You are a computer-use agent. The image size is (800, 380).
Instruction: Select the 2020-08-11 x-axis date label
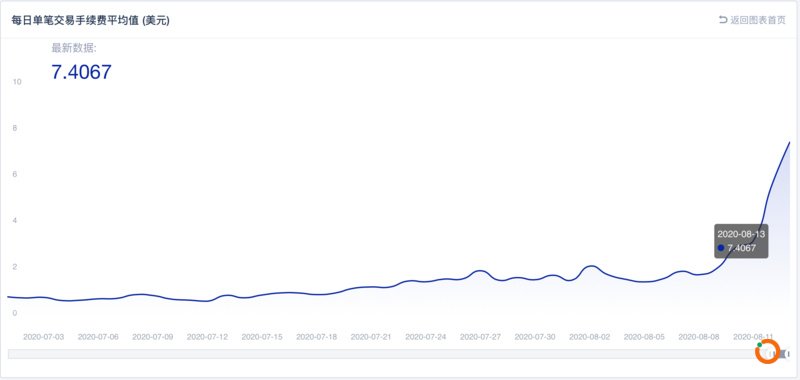click(754, 337)
